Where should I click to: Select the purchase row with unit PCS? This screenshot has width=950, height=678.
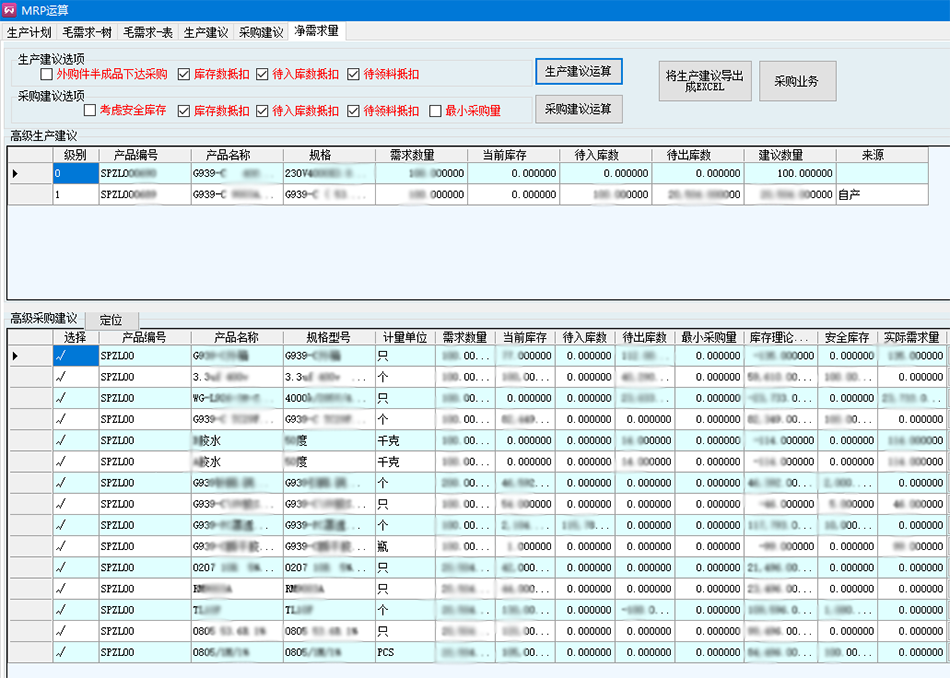click(x=400, y=652)
